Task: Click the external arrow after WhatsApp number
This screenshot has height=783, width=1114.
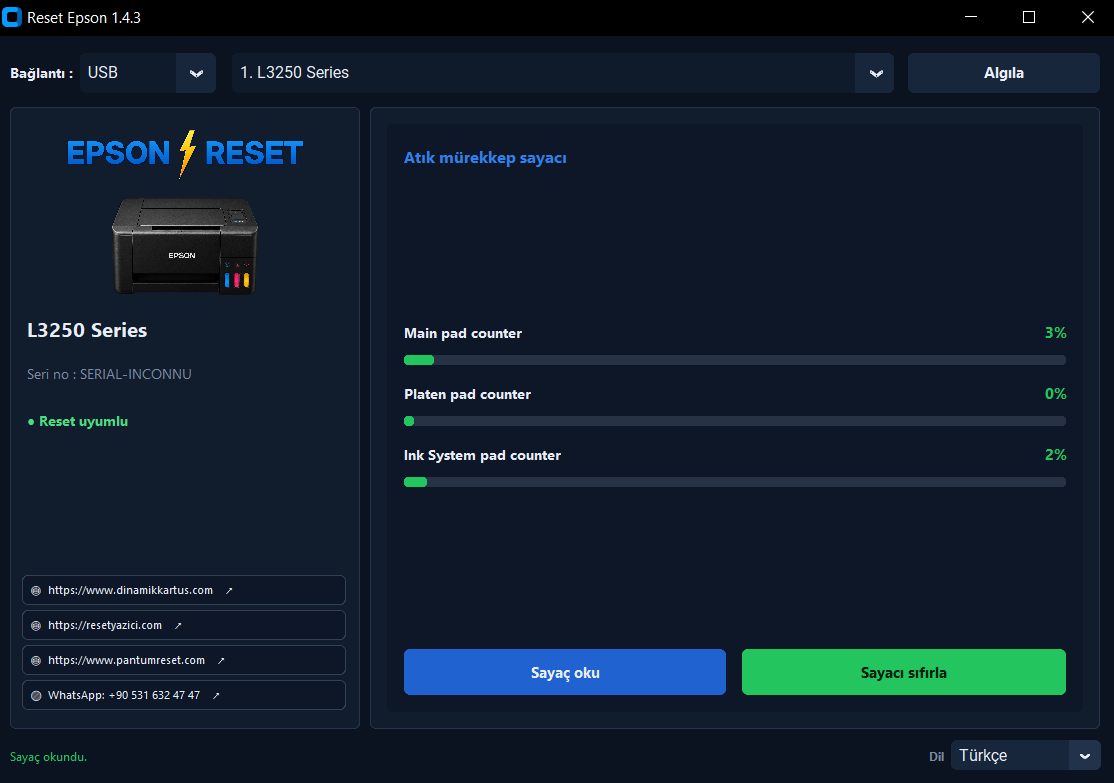Action: pos(216,695)
